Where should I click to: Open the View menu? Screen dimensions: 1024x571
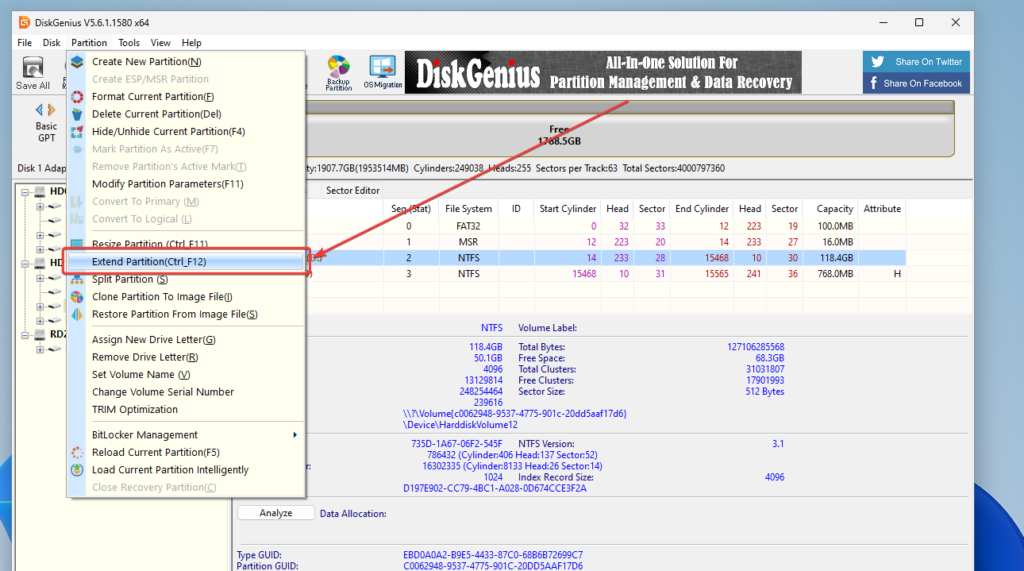tap(160, 42)
